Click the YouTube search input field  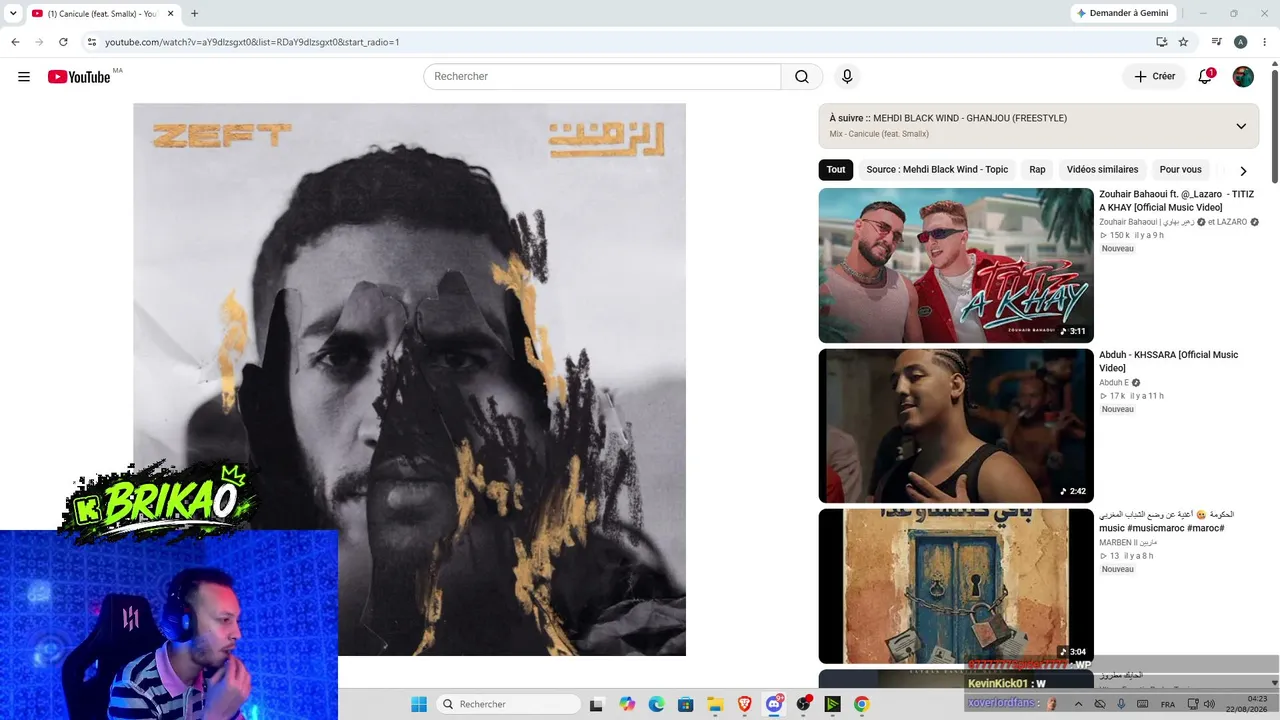pos(602,77)
